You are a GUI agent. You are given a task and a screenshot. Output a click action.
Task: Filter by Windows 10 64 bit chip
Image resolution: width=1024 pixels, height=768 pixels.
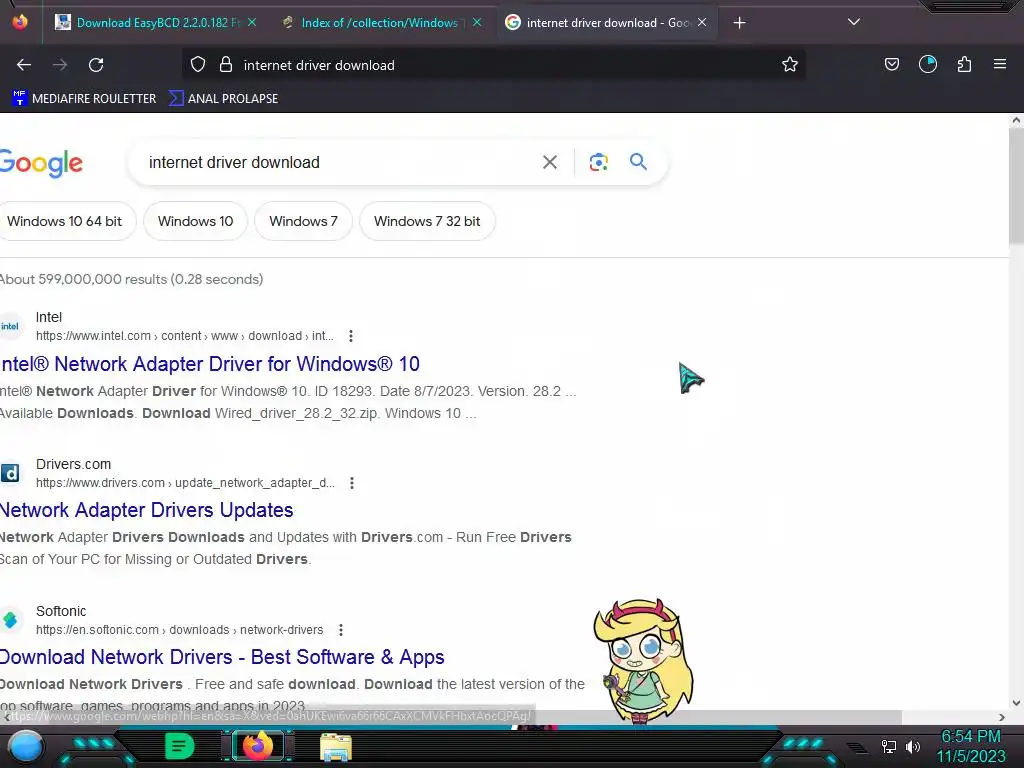64,221
